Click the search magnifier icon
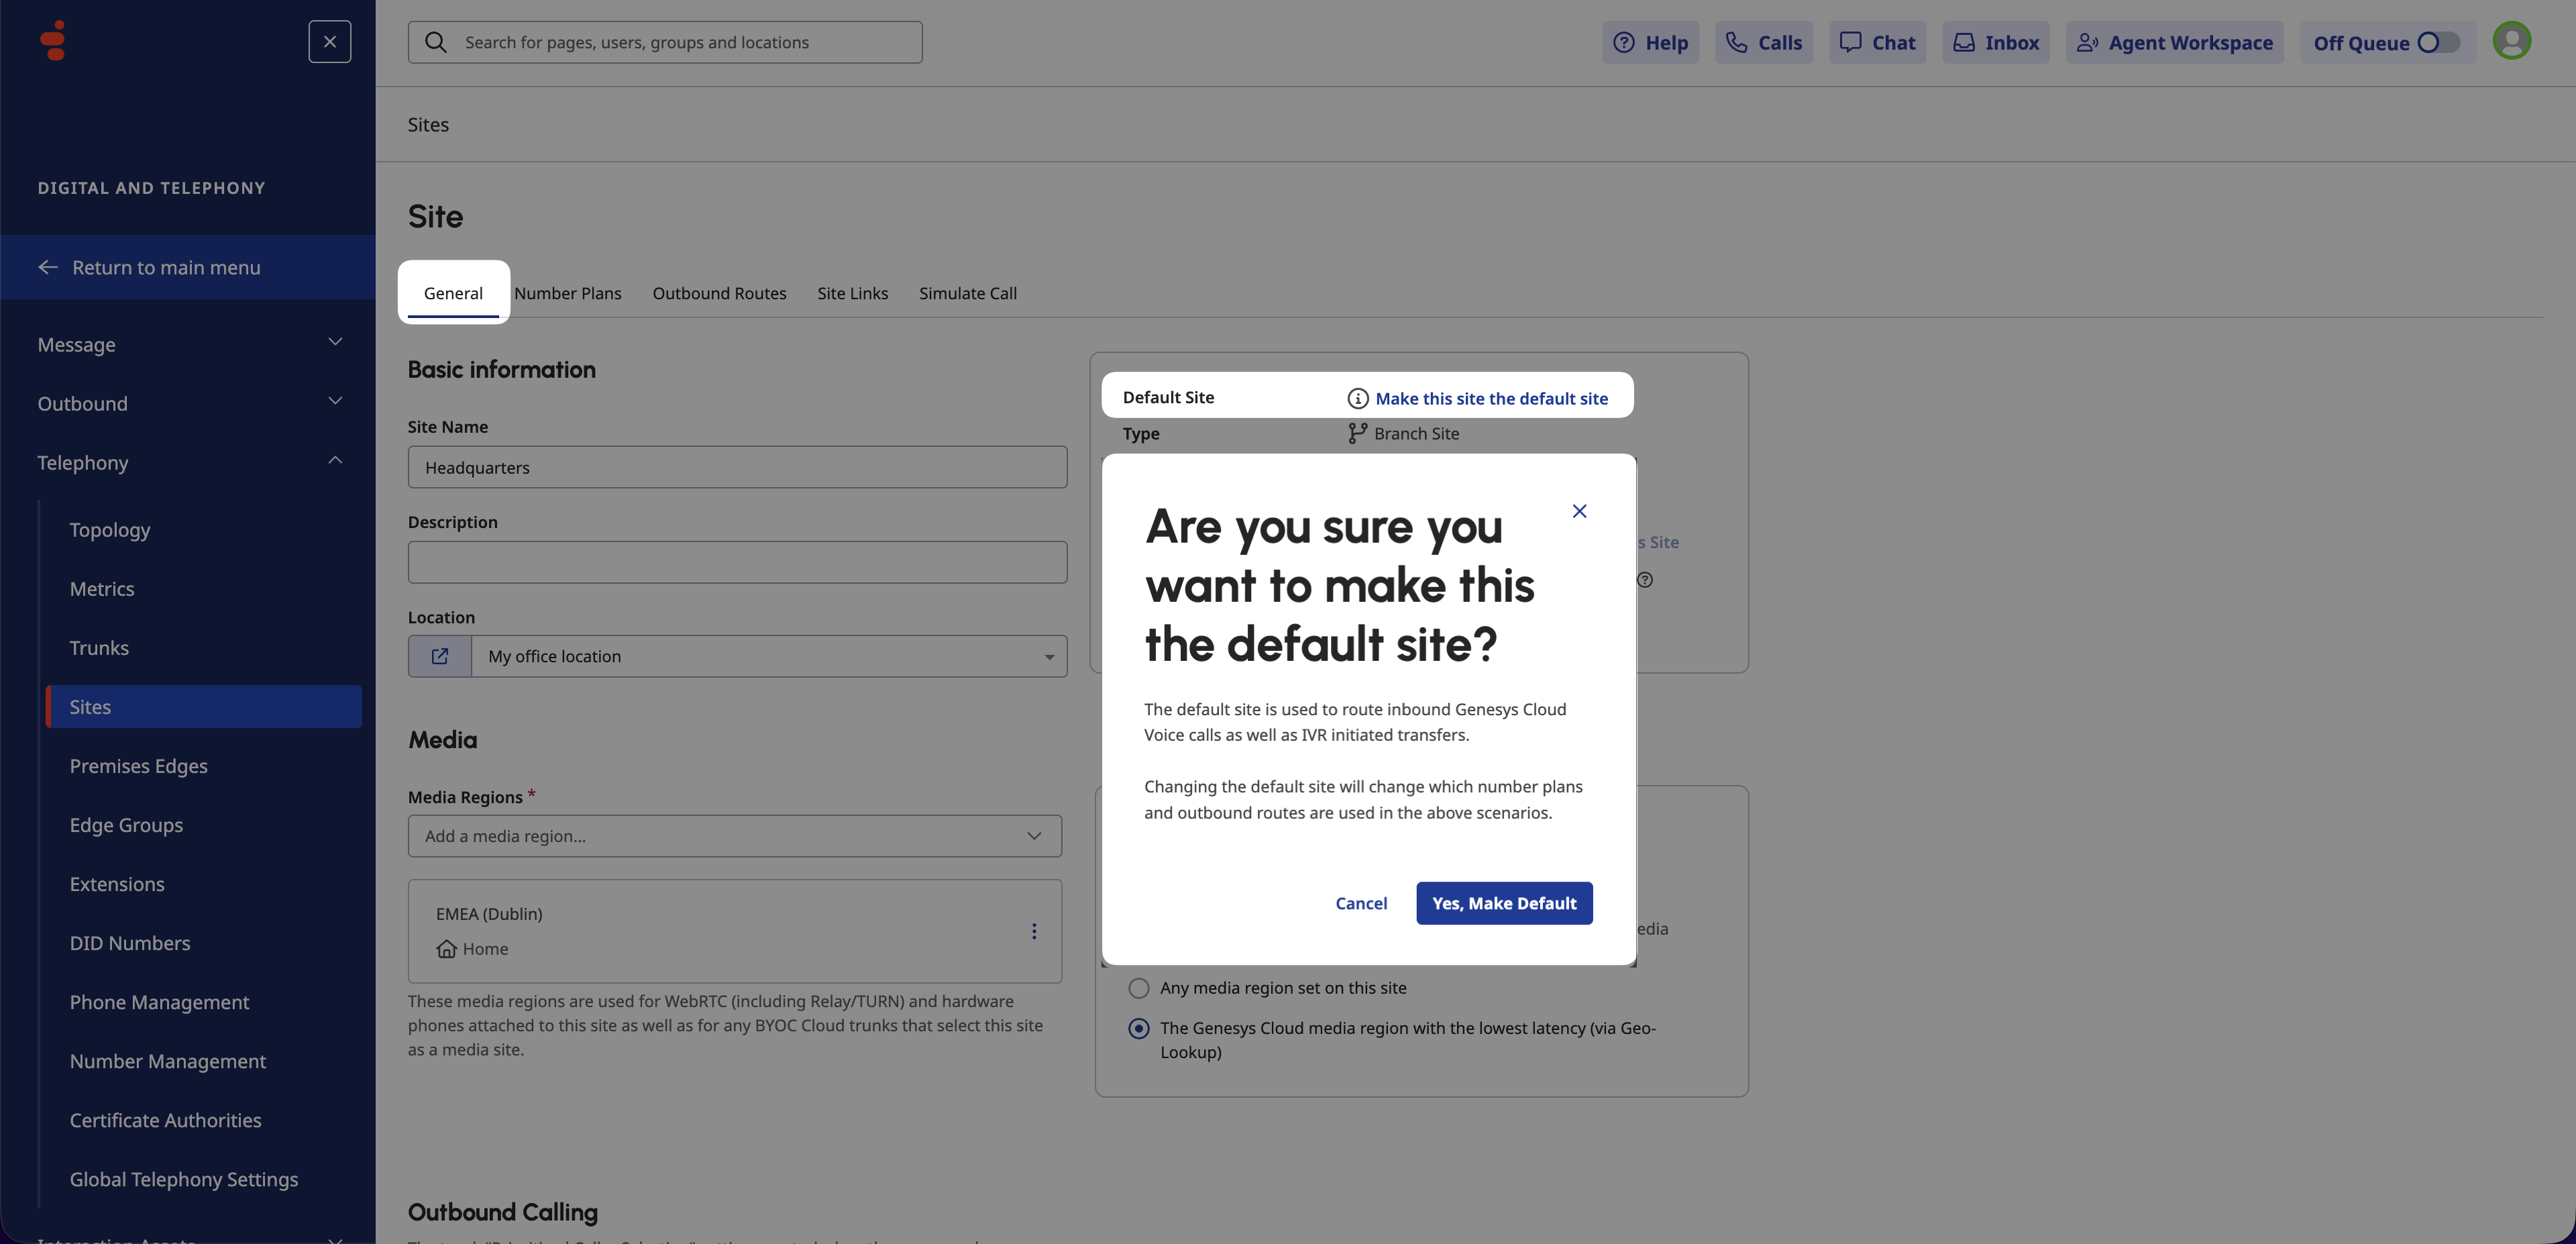 pos(436,42)
